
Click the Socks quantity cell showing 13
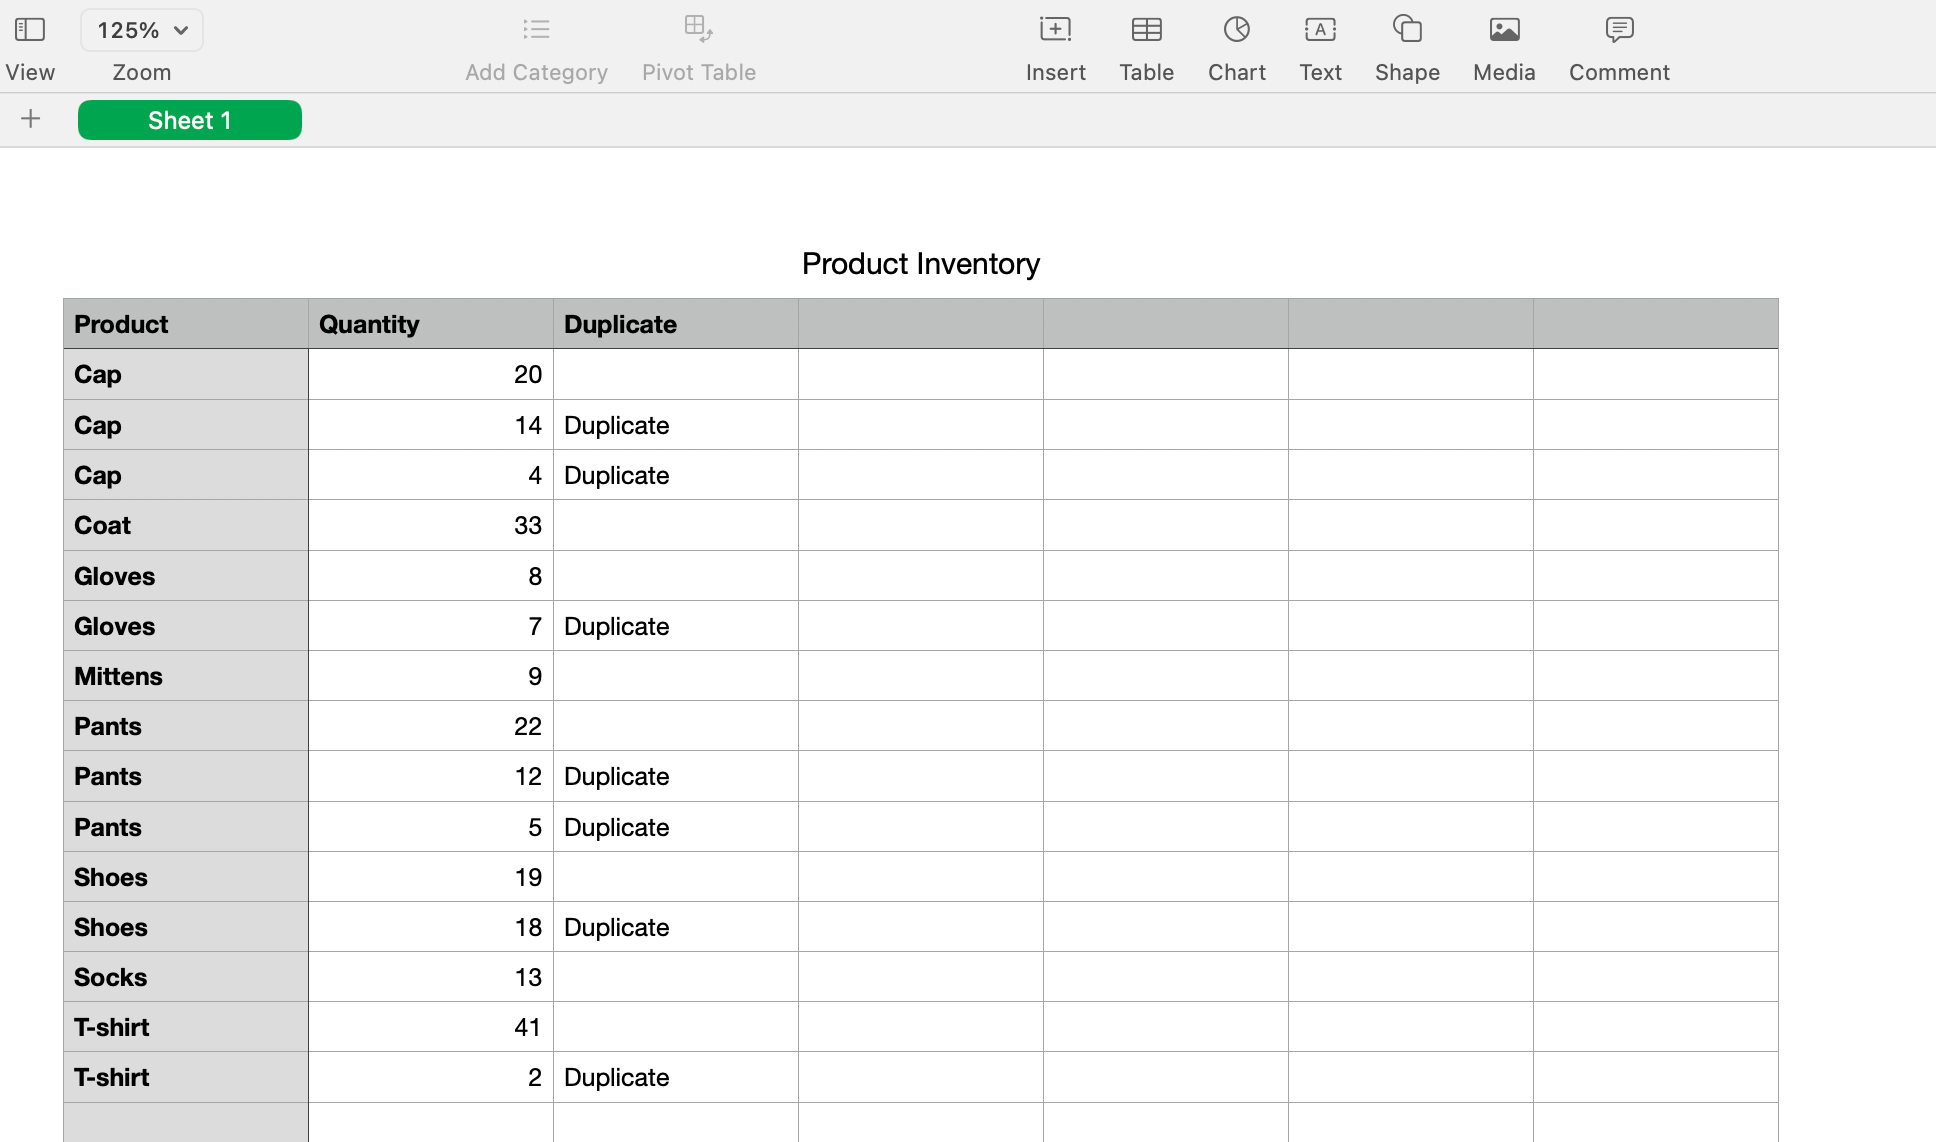(x=430, y=977)
